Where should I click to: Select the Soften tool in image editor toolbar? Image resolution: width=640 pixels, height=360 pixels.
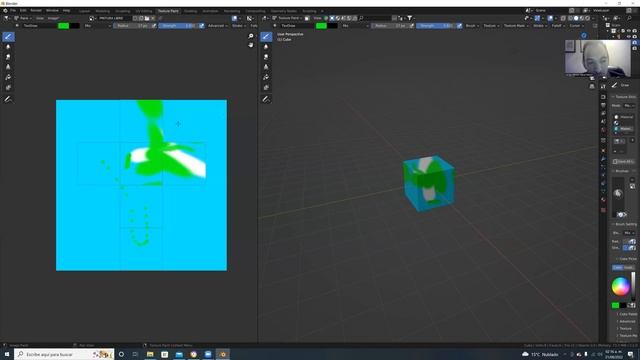8,47
